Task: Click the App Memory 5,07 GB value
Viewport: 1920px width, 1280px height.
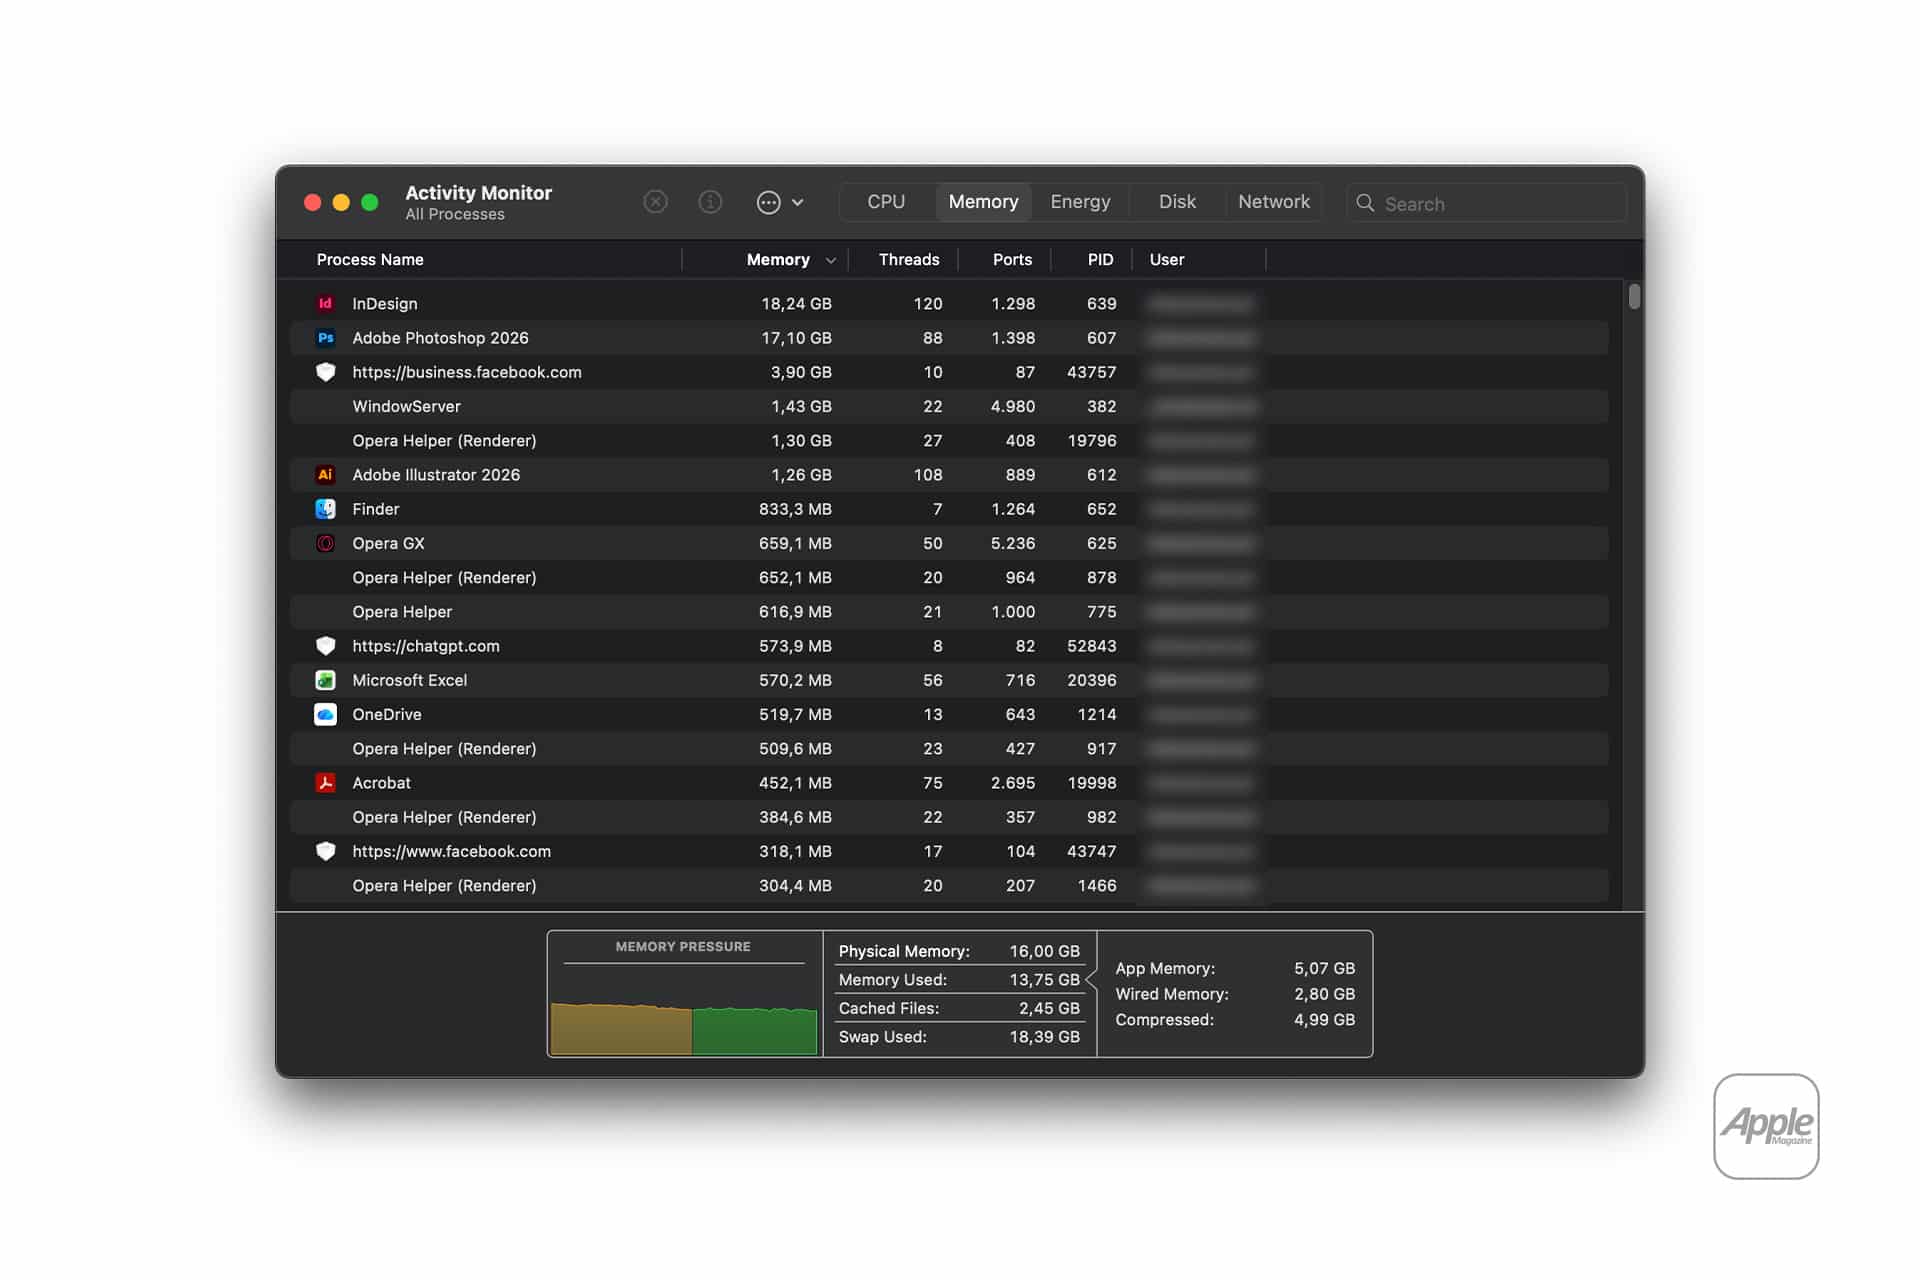Action: (x=1324, y=968)
